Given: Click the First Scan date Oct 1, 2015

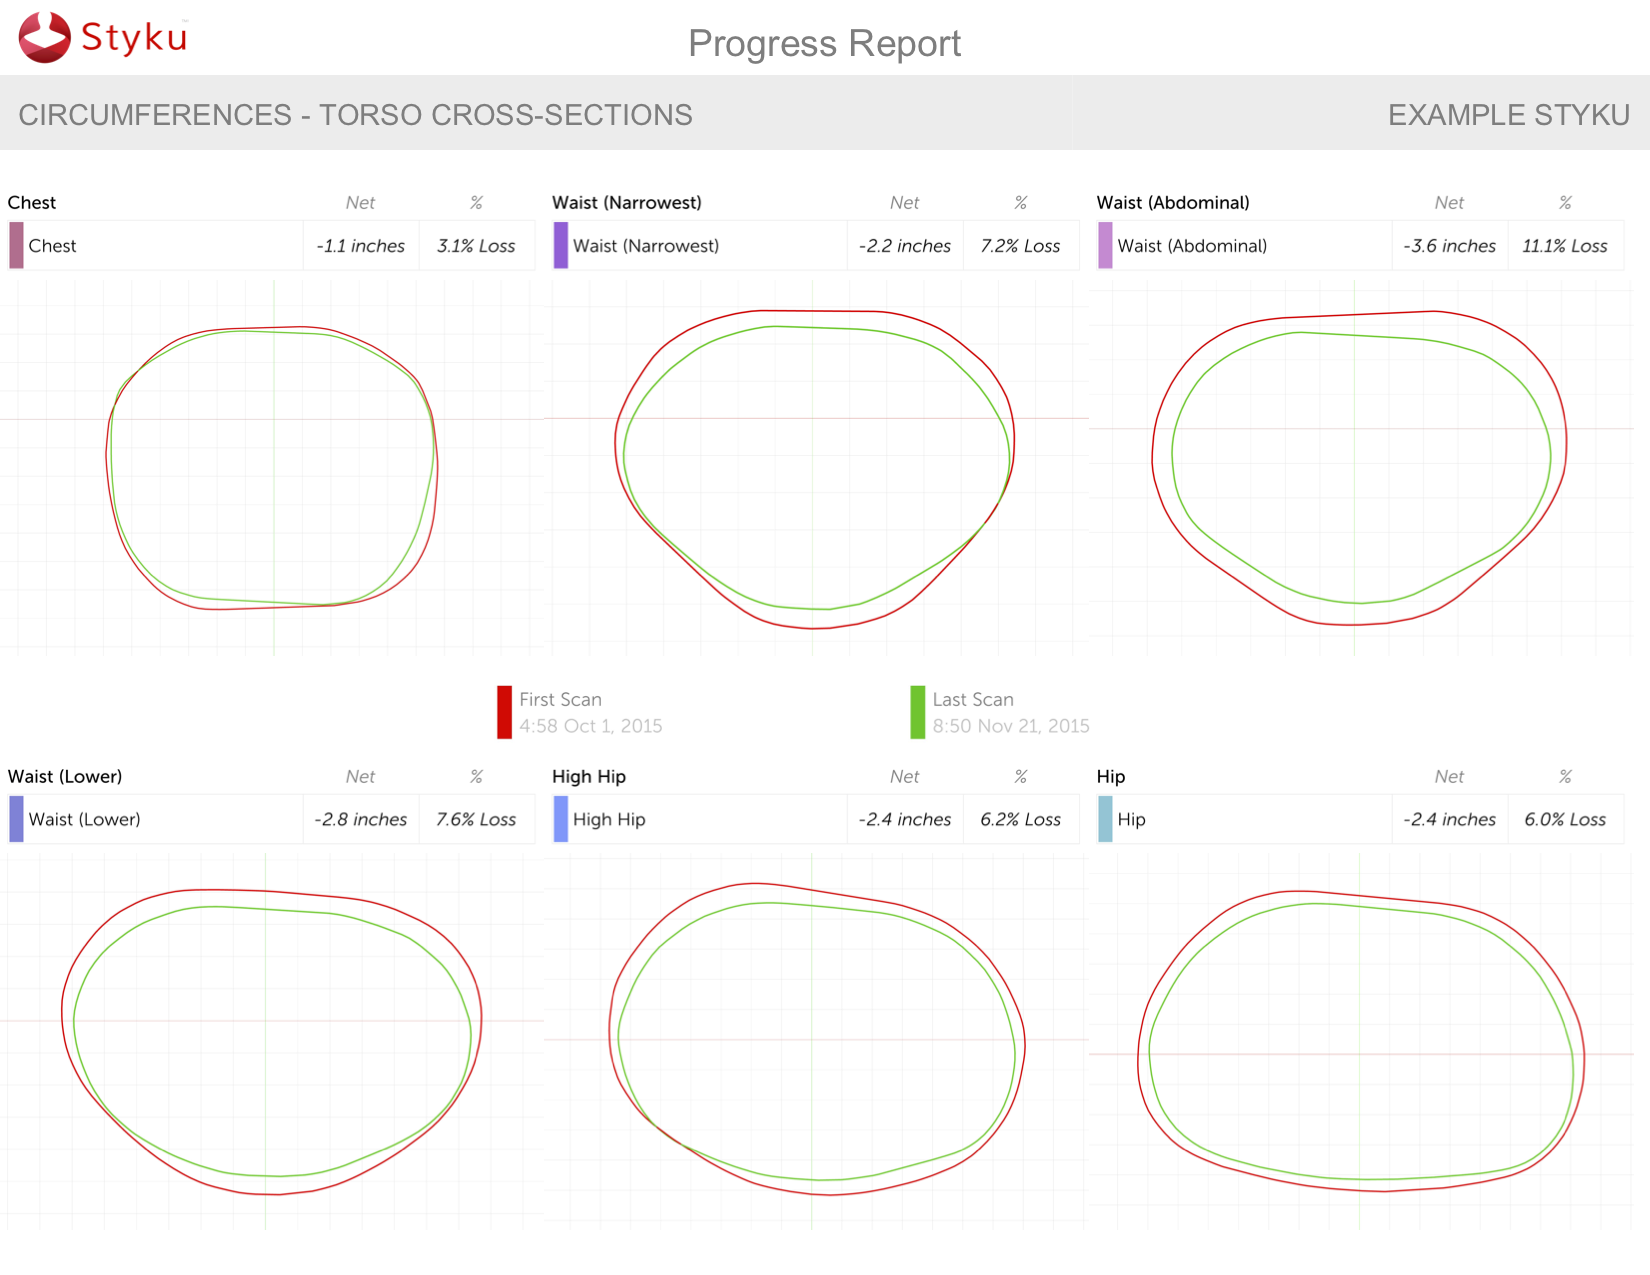Looking at the screenshot, I should (x=590, y=726).
